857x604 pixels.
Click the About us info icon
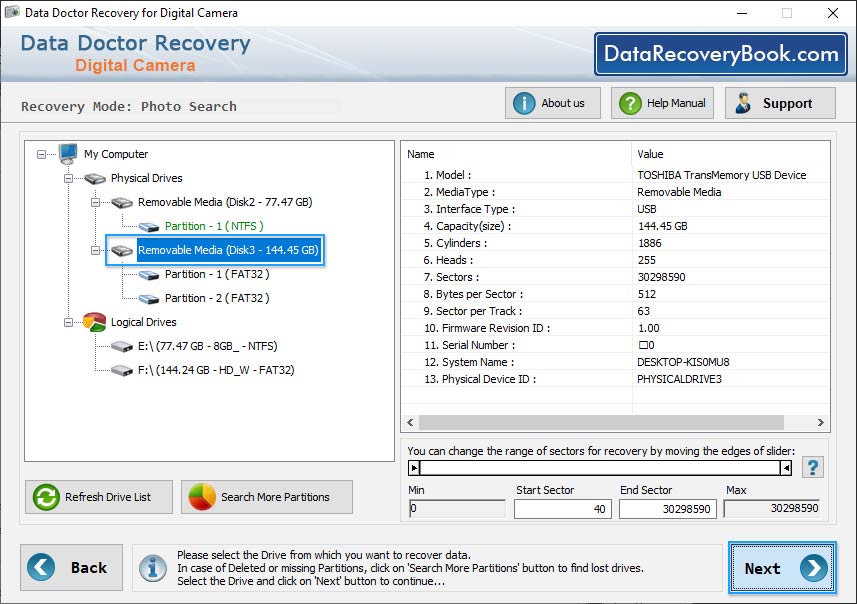[524, 102]
